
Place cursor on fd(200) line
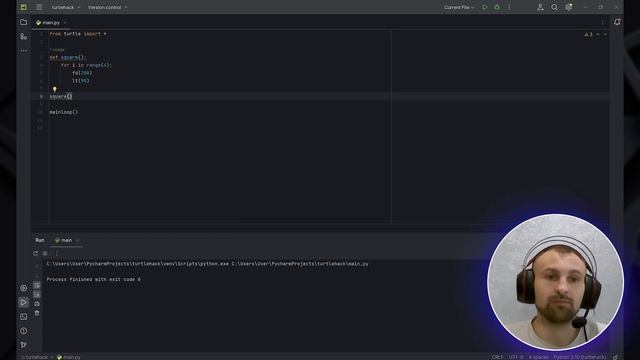tap(82, 73)
